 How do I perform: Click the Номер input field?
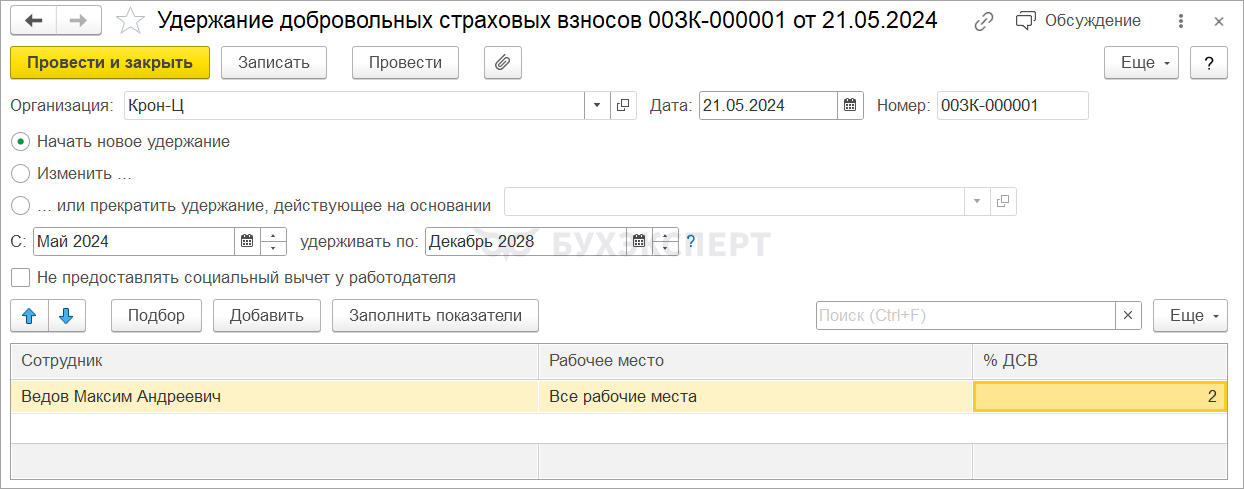pyautogui.click(x=1012, y=105)
